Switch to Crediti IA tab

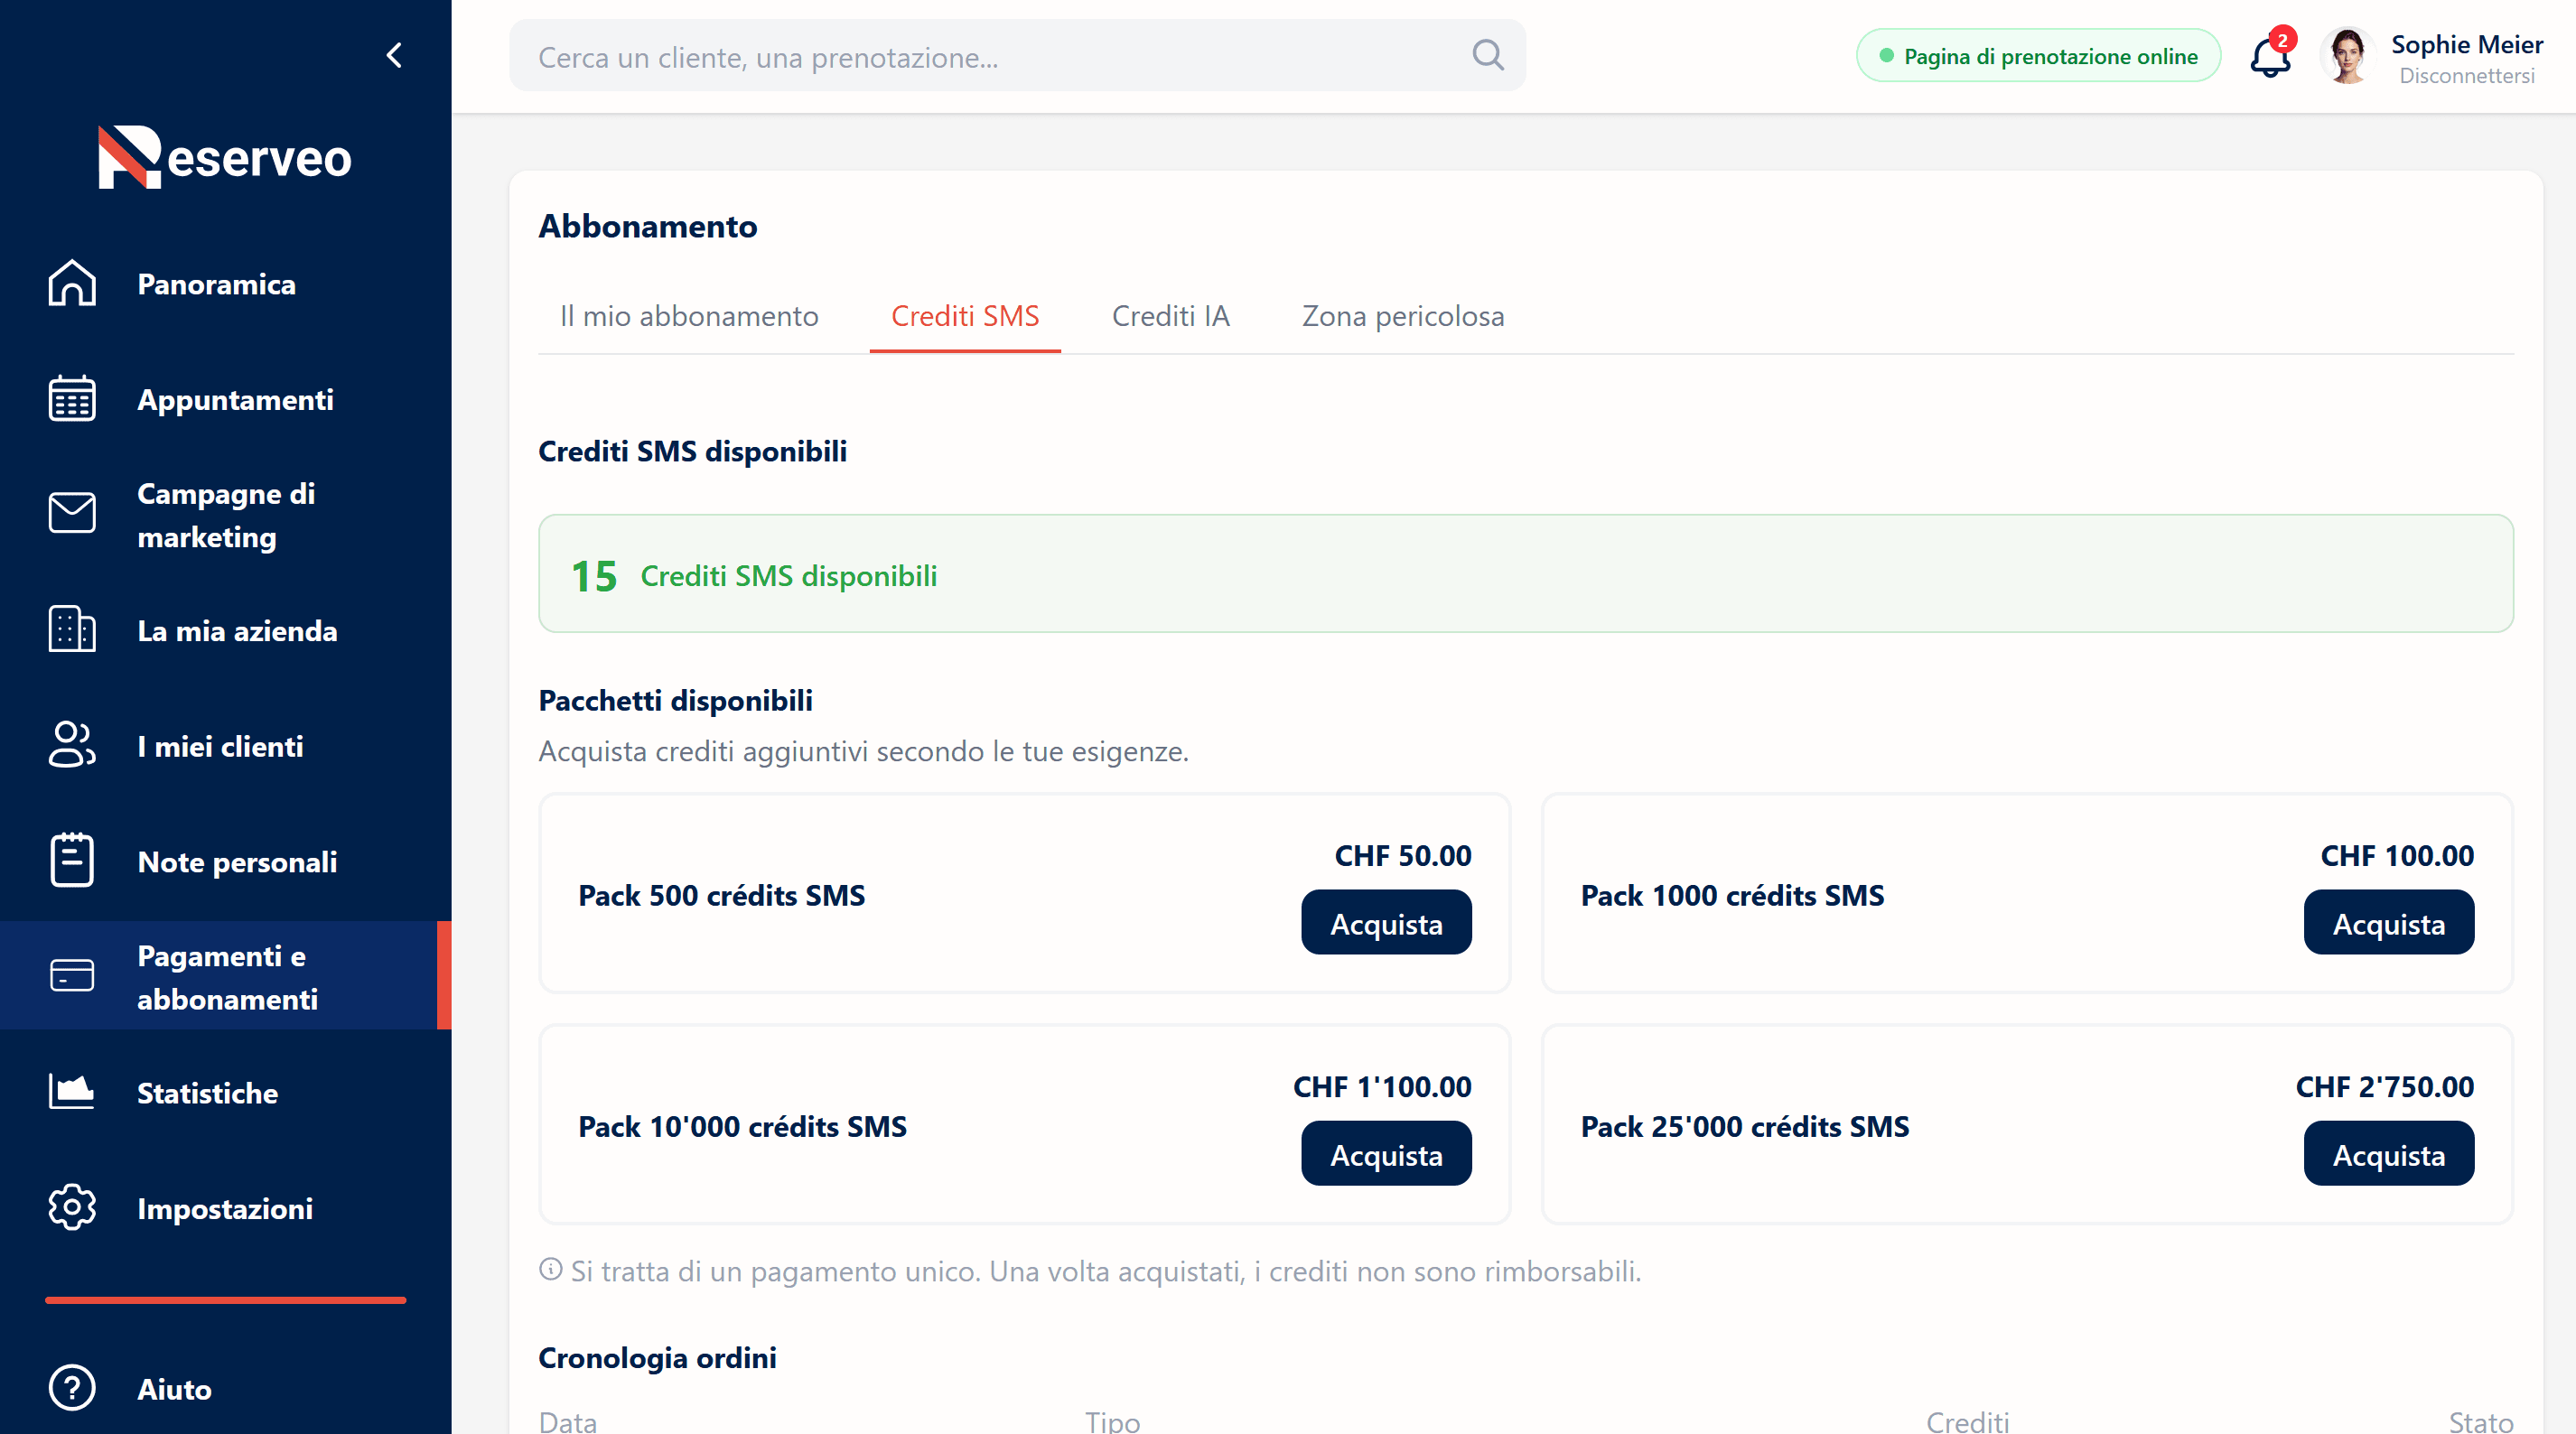1170,316
